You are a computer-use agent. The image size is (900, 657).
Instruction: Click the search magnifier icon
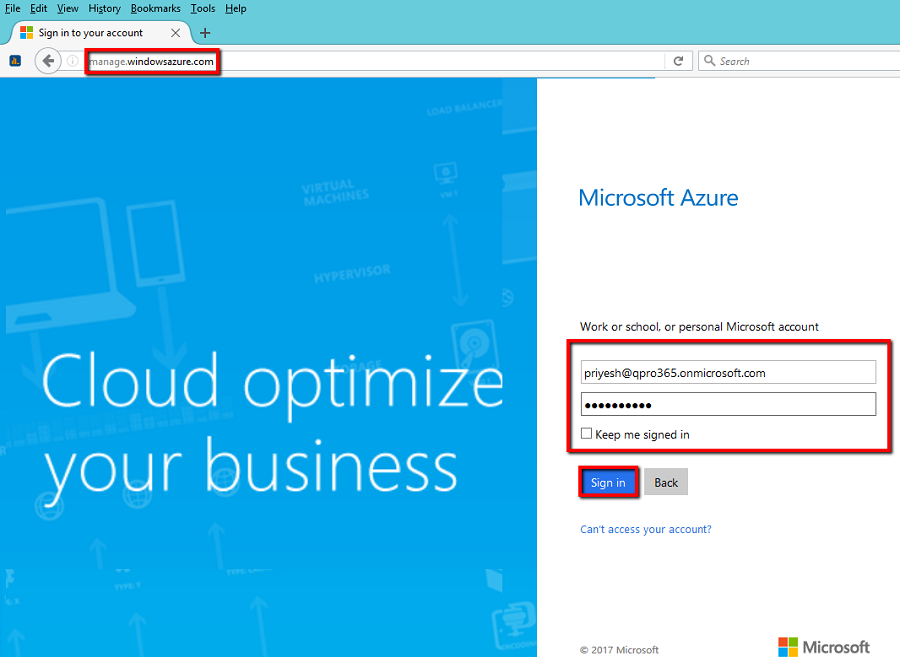pos(709,61)
